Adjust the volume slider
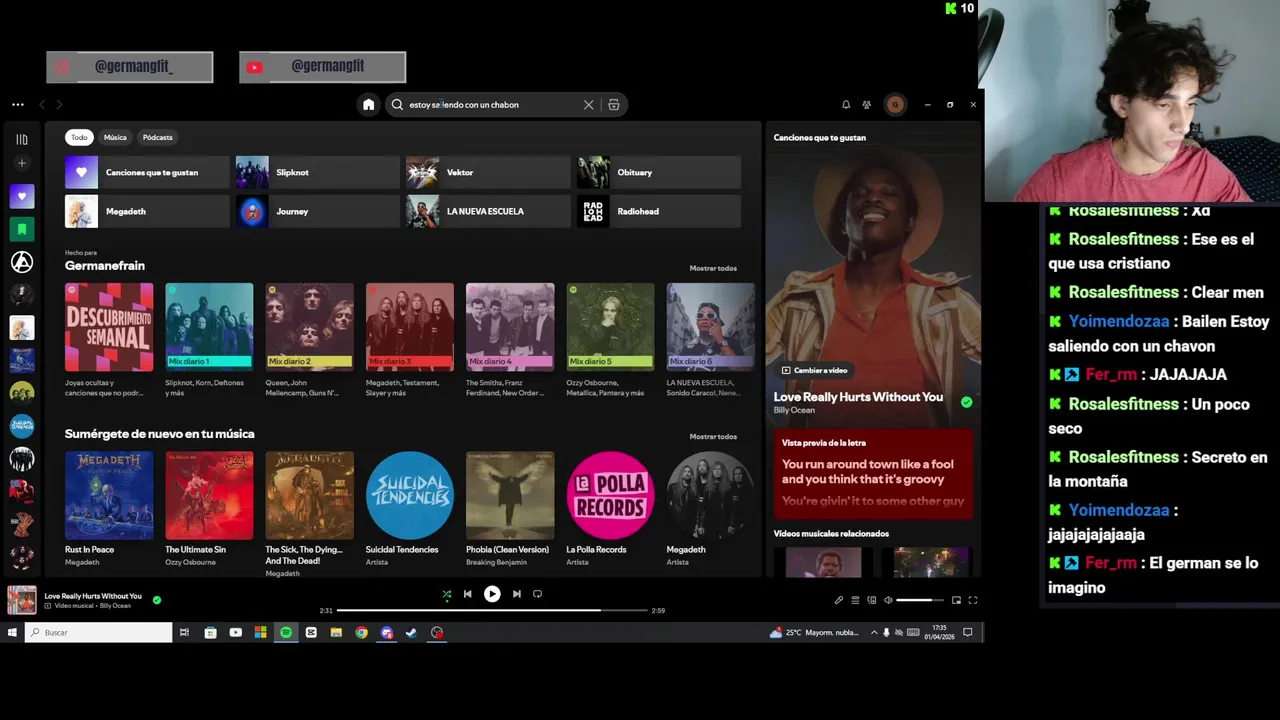 pos(920,600)
